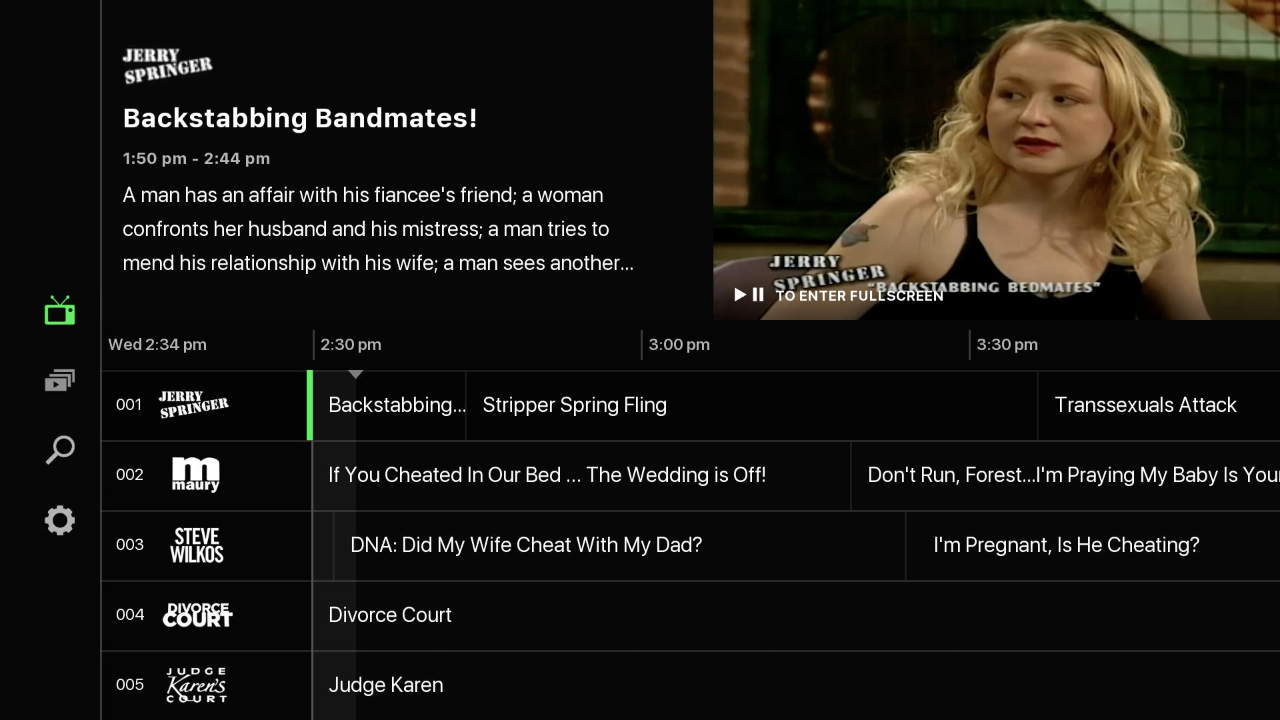The image size is (1280, 720).
Task: Click the video preview thumbnail
Action: pyautogui.click(x=996, y=160)
